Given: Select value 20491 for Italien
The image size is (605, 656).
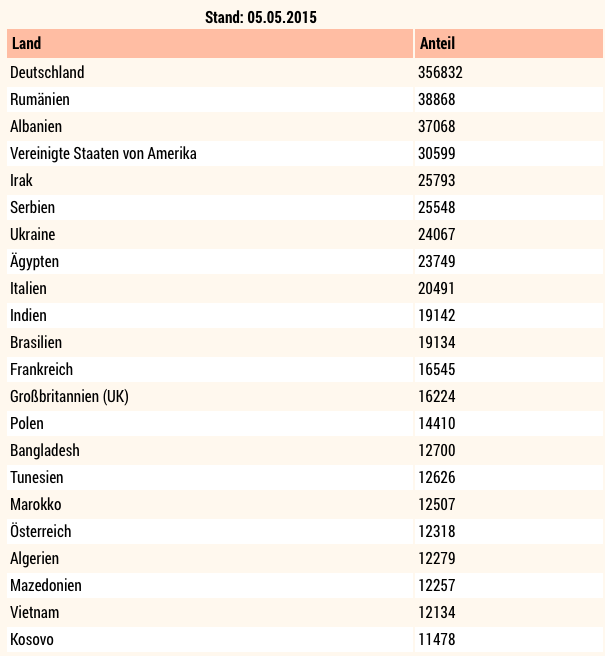Looking at the screenshot, I should (x=436, y=288).
